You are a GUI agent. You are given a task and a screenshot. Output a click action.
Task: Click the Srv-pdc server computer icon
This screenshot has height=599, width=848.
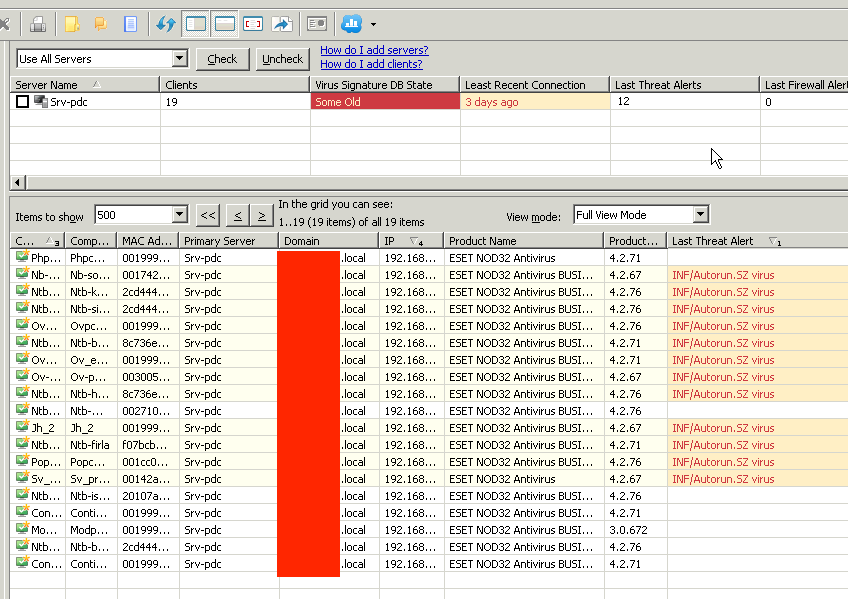click(41, 101)
